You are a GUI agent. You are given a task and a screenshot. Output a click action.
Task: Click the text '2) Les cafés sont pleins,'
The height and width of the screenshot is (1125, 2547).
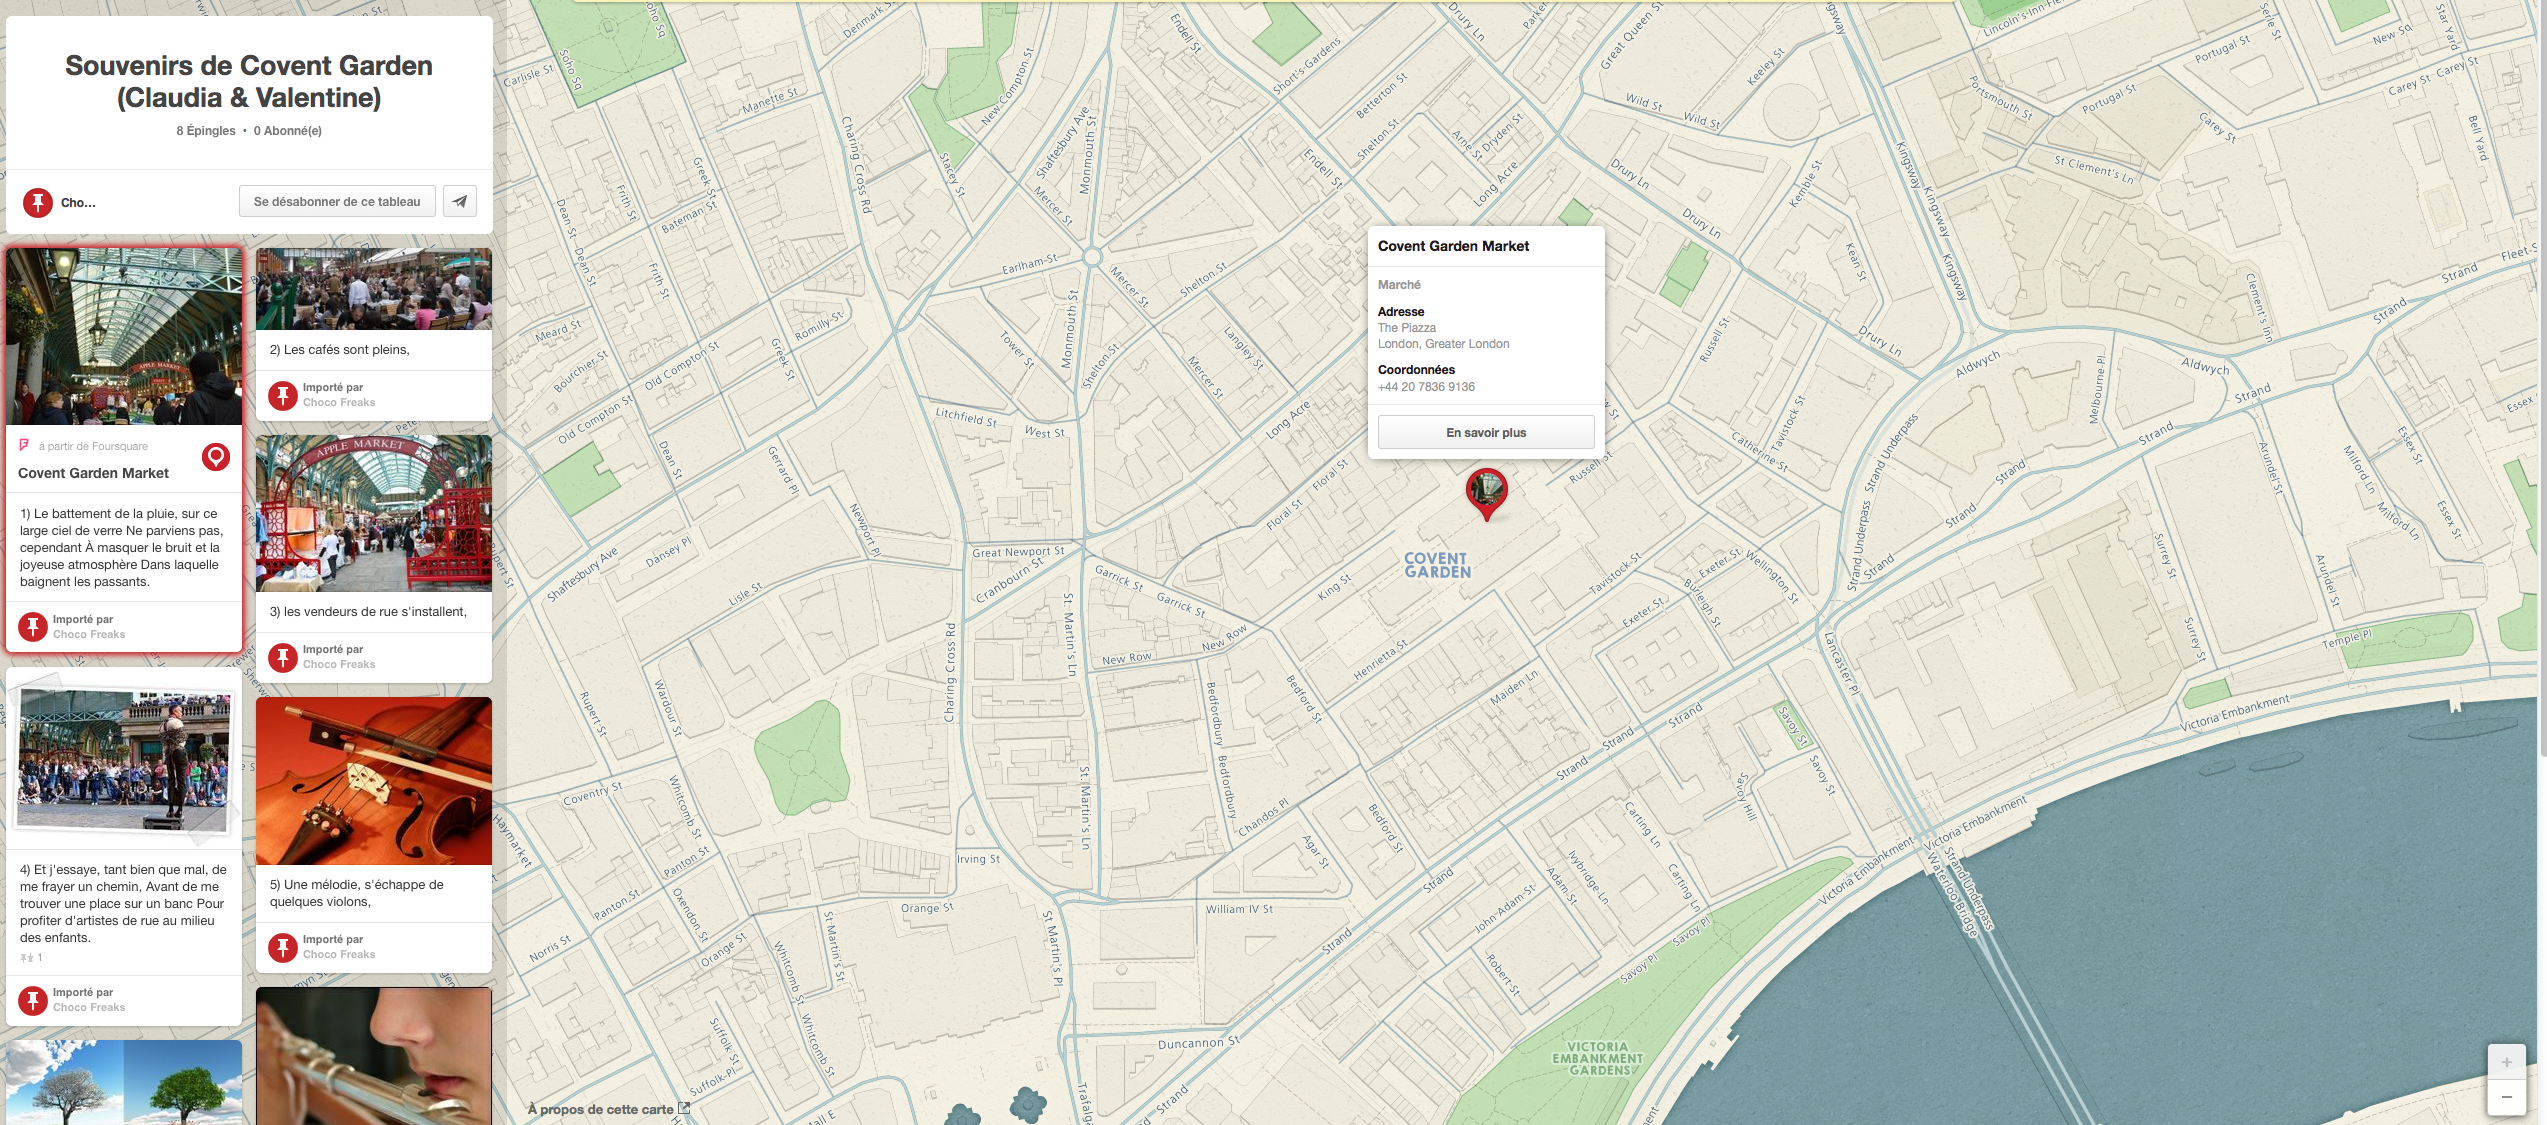340,350
